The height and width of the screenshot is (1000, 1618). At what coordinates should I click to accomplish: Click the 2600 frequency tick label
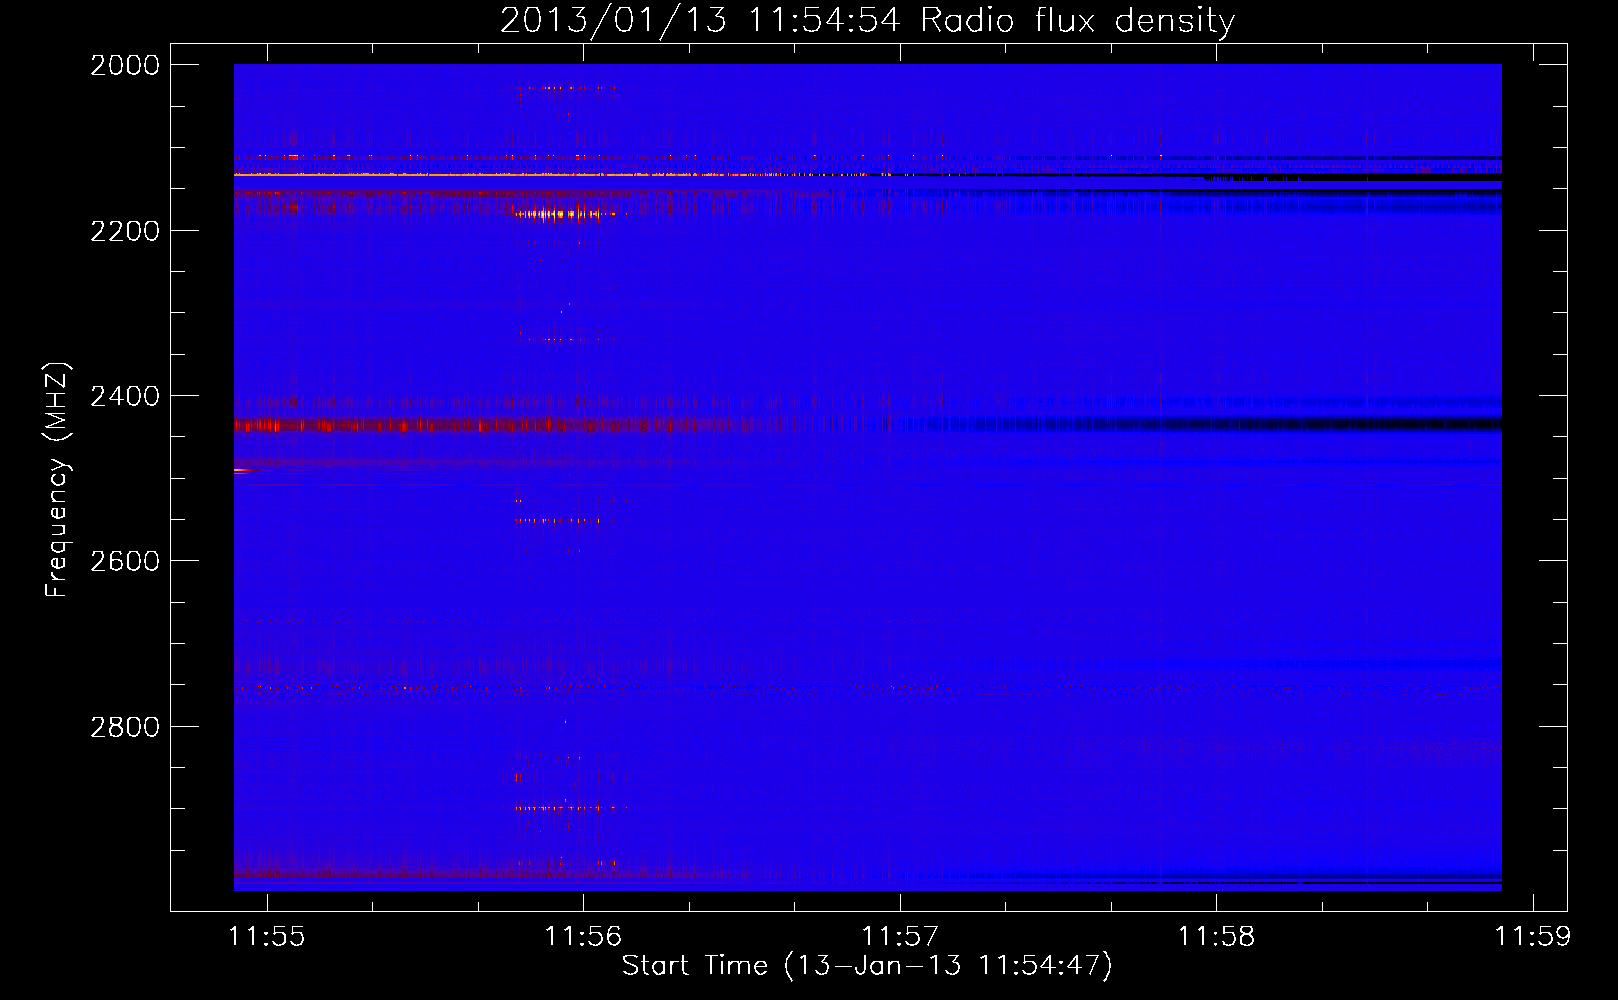click(x=125, y=561)
